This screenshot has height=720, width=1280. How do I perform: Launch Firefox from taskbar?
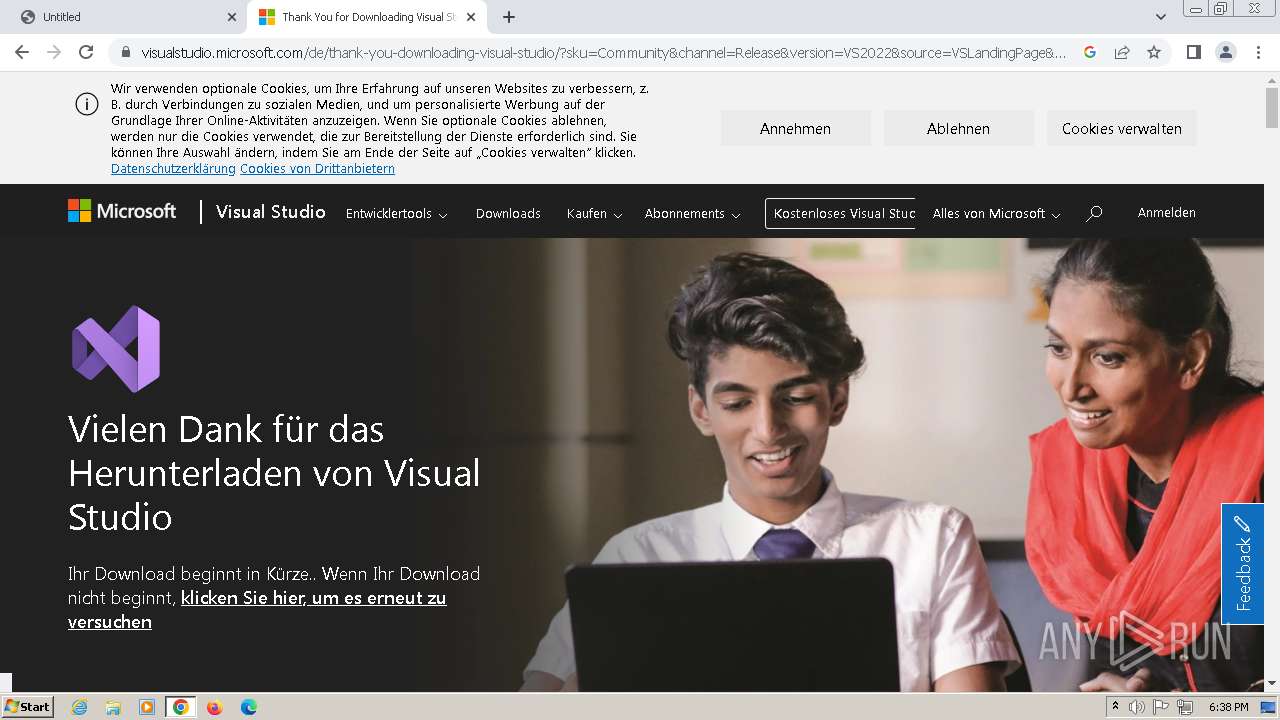point(214,707)
